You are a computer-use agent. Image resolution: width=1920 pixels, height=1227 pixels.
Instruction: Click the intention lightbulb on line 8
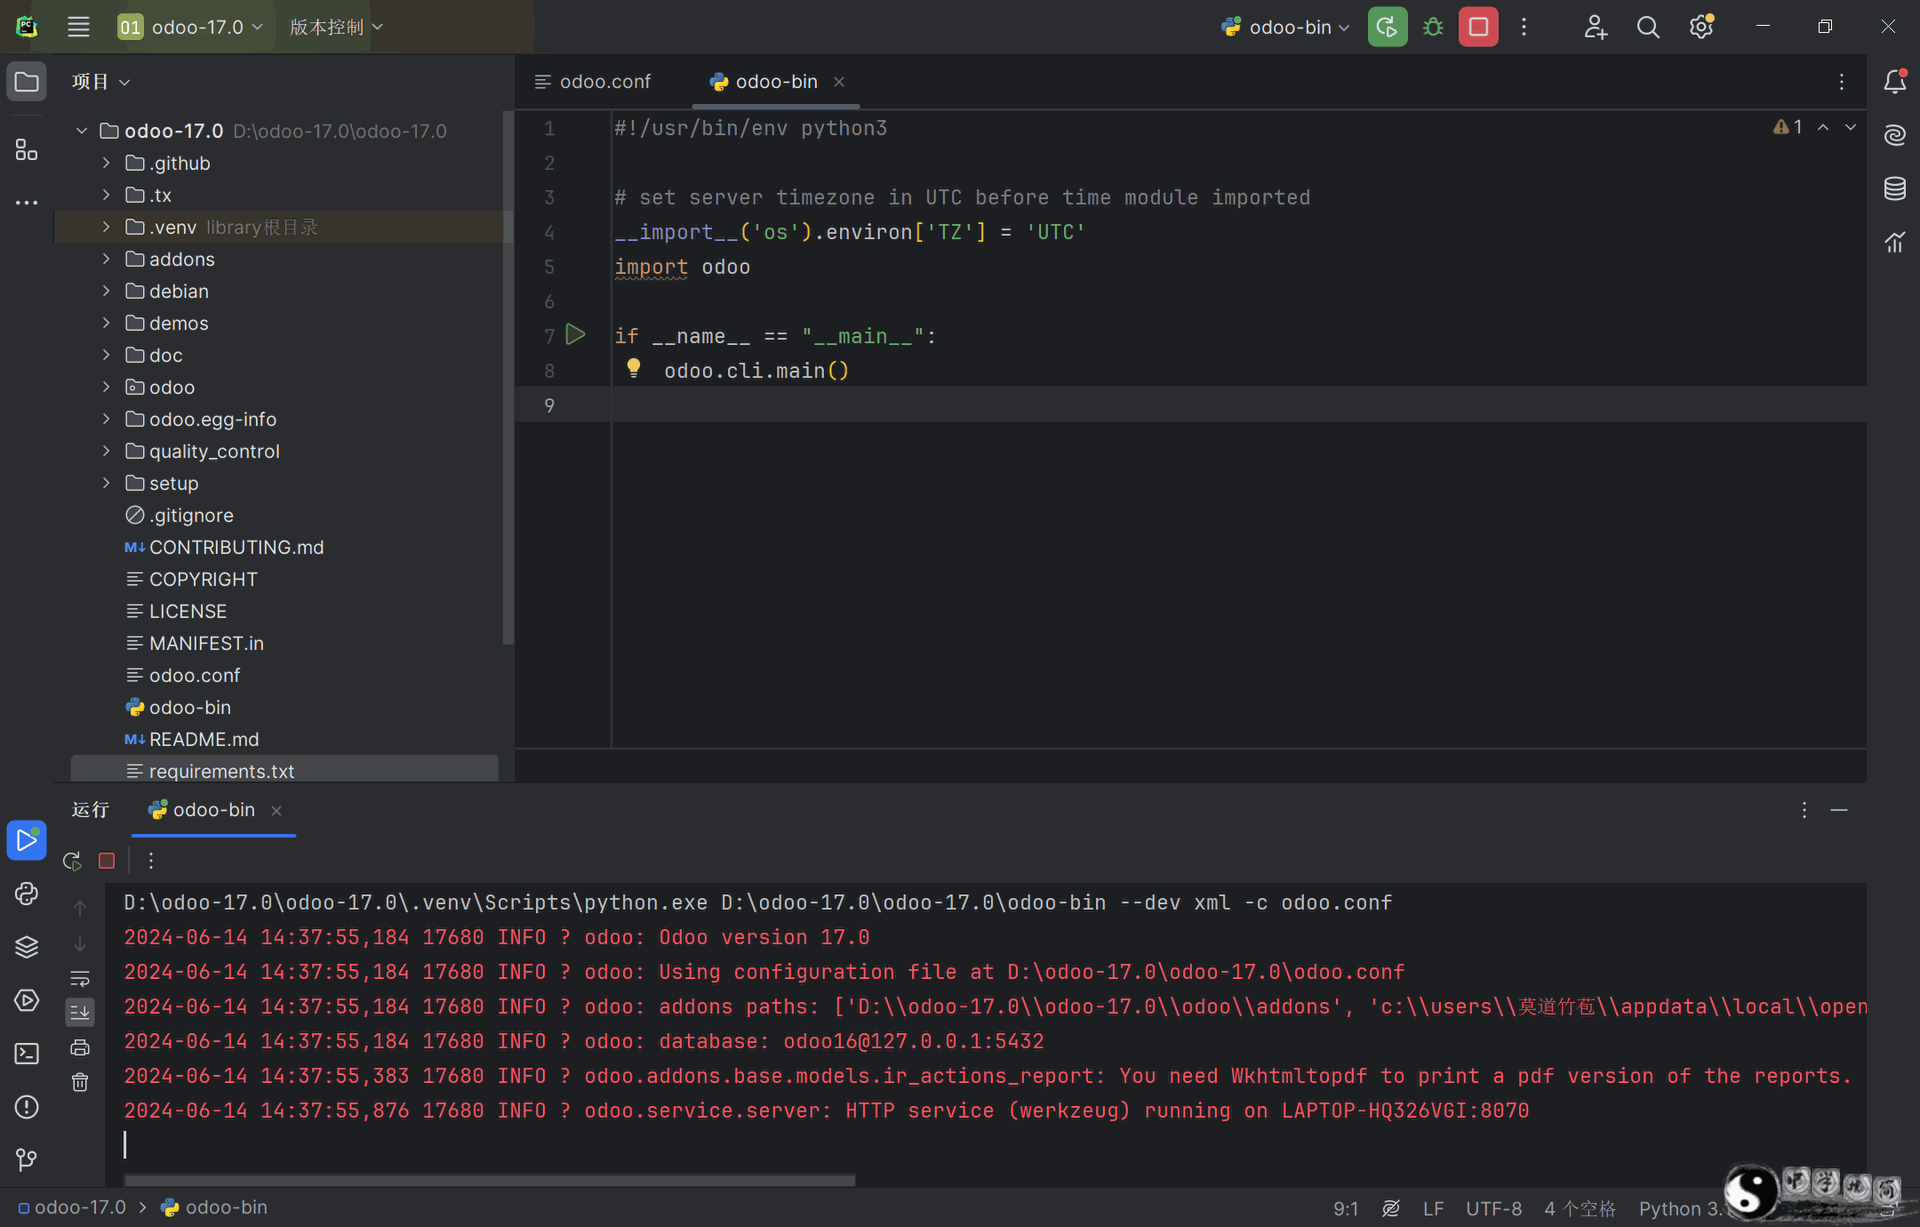633,368
